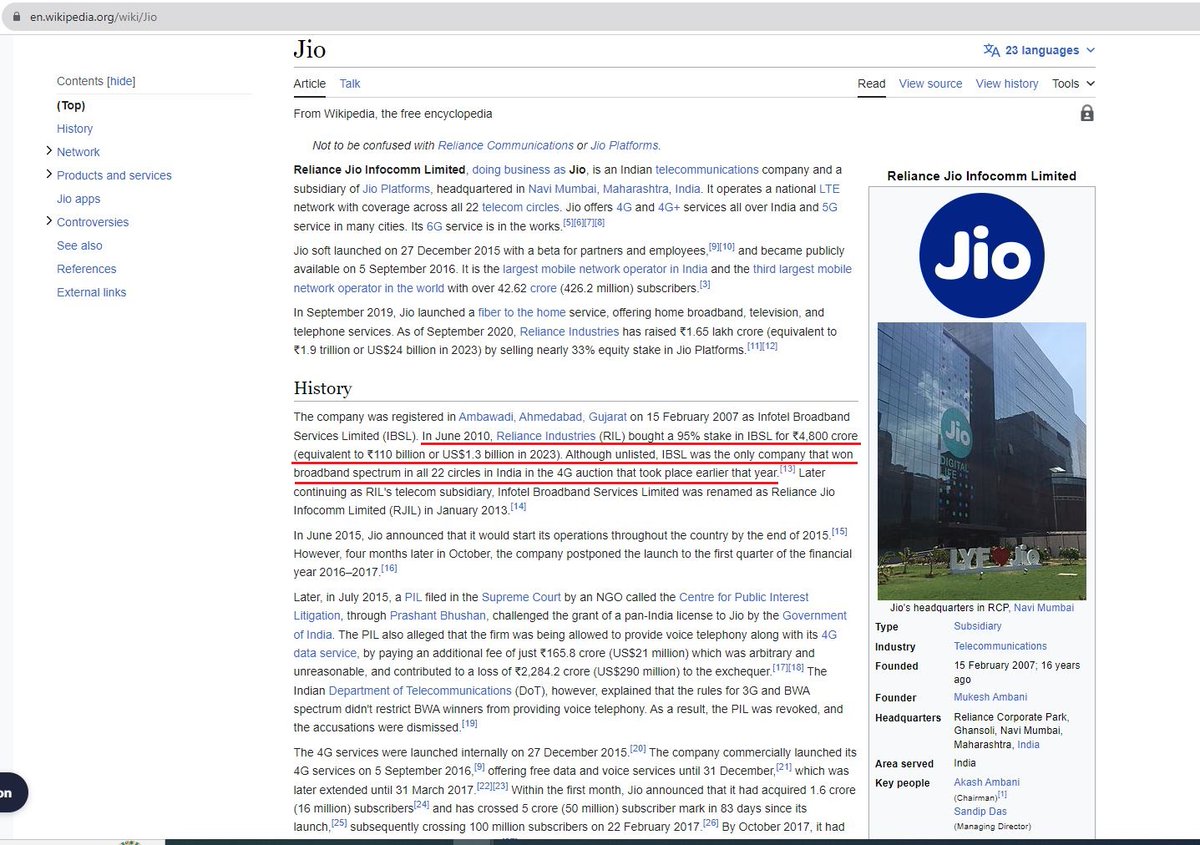This screenshot has height=845, width=1200.
Task: Click the address bar URL en.wikipedia.org/wiki/Jio
Action: [95, 15]
